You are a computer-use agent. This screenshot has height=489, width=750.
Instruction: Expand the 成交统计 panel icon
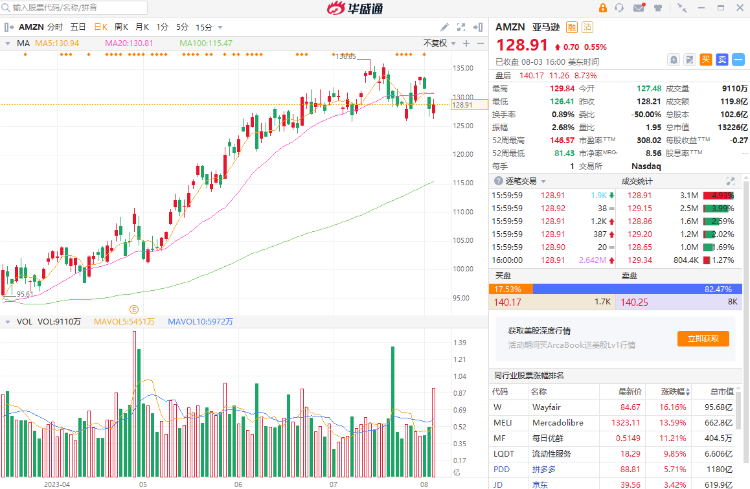[730, 181]
